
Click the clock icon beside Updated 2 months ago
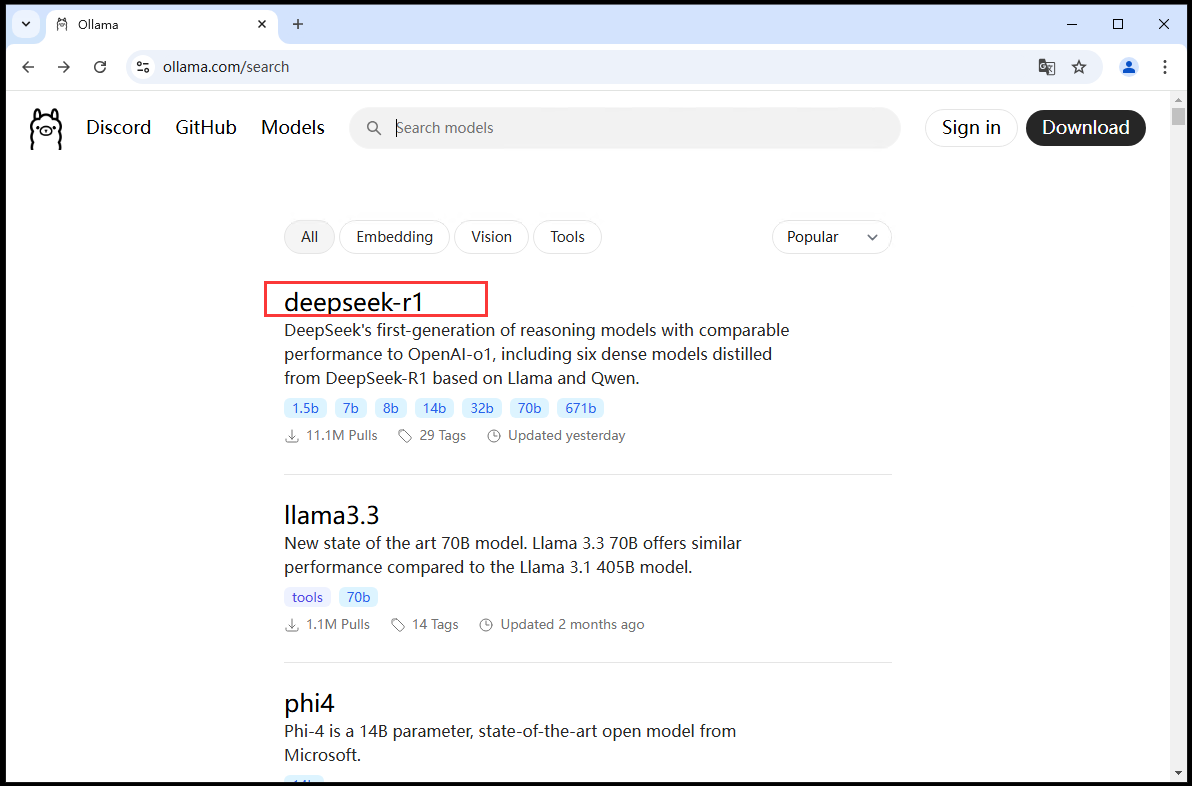point(487,625)
